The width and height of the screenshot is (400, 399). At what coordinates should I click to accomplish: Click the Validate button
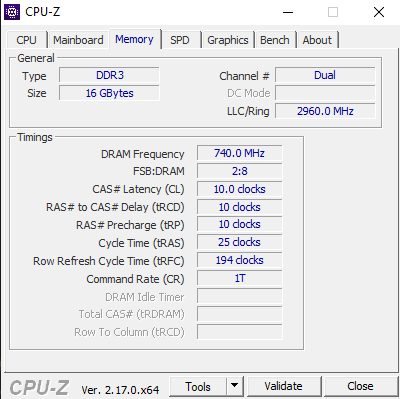(x=284, y=386)
